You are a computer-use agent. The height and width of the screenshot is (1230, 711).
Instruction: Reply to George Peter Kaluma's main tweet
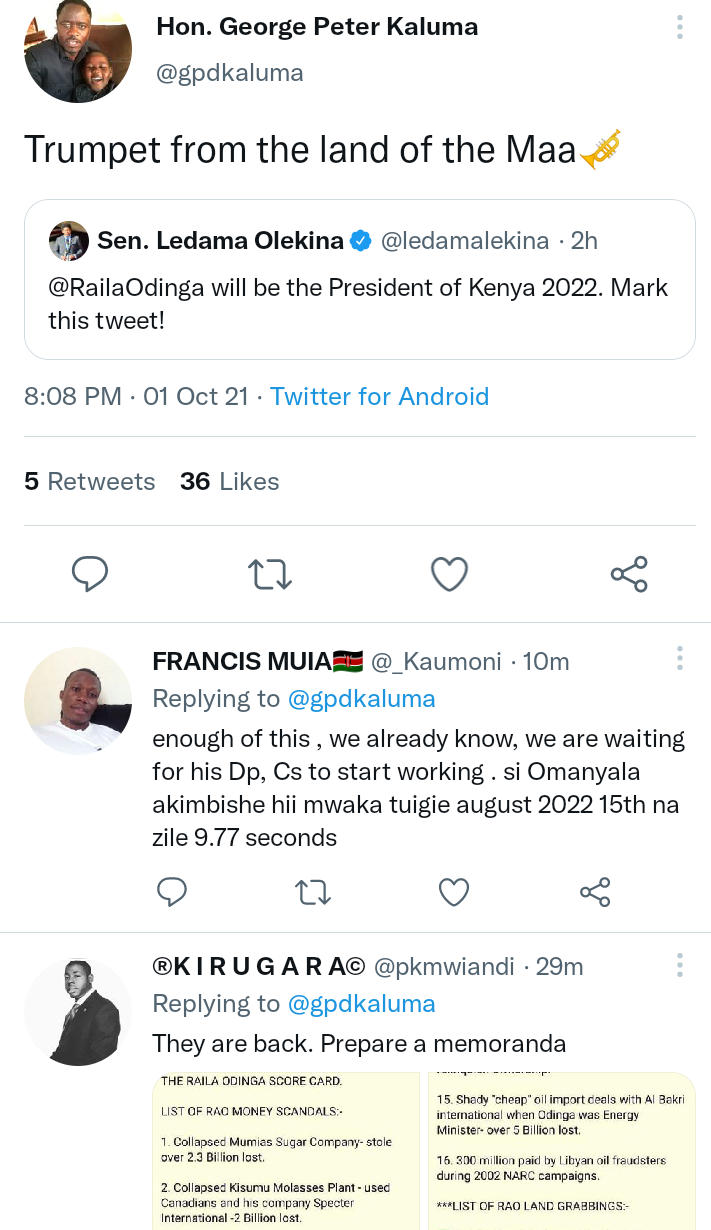90,573
